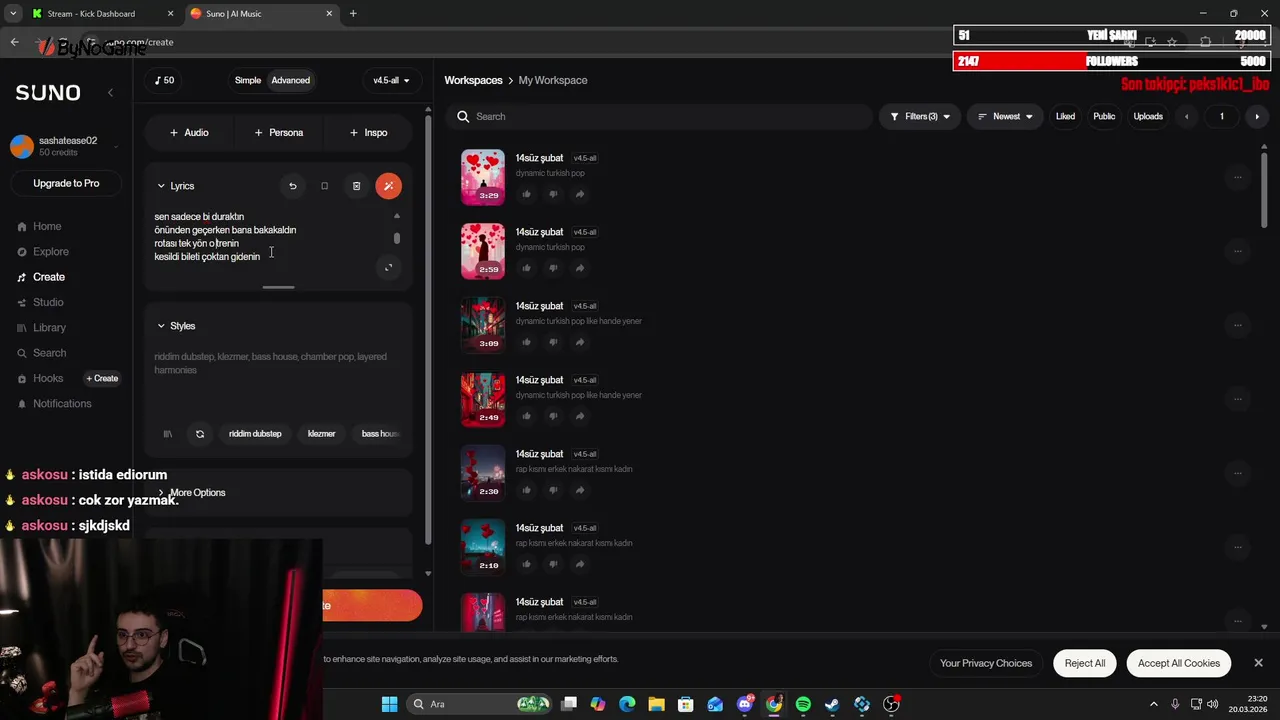Click the Upgrade to Pro button
The image size is (1280, 720).
point(66,183)
